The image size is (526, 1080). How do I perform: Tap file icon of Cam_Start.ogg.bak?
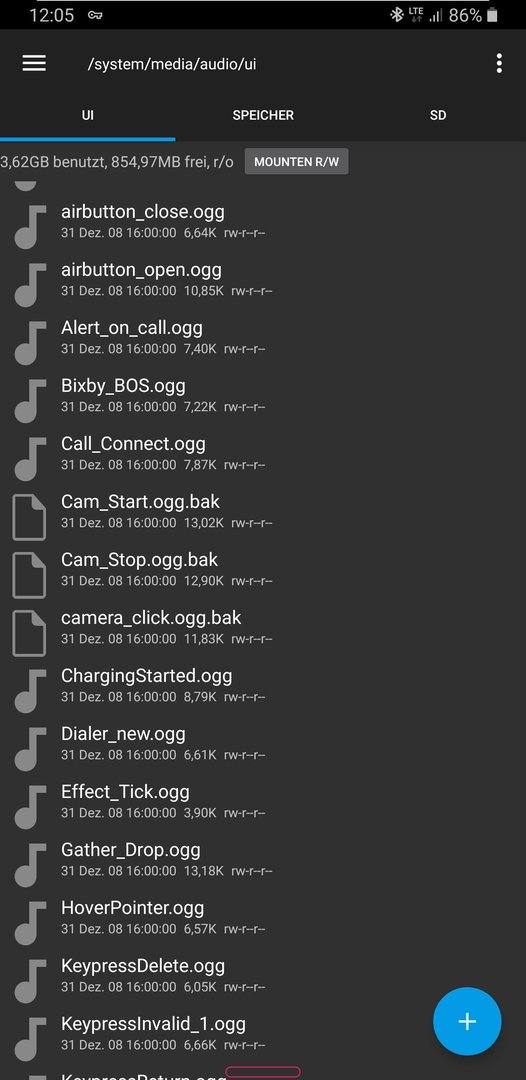click(x=30, y=517)
